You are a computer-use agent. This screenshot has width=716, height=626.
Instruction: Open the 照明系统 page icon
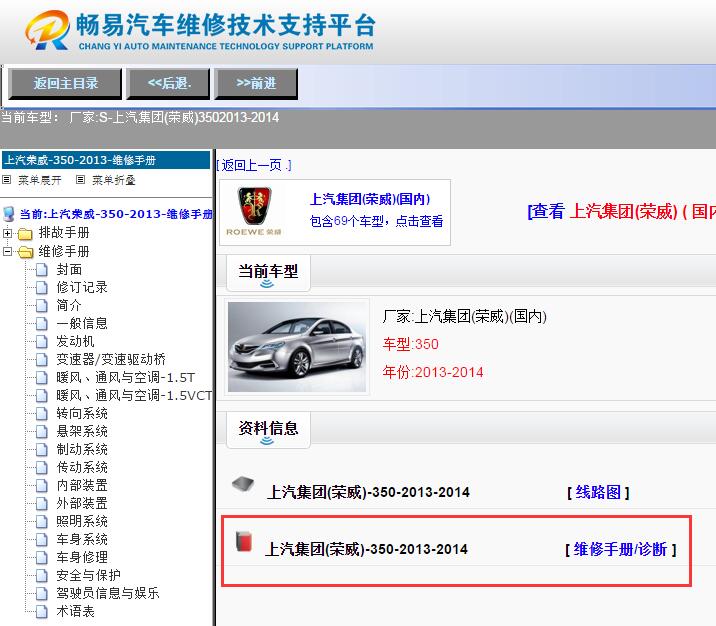[42, 521]
